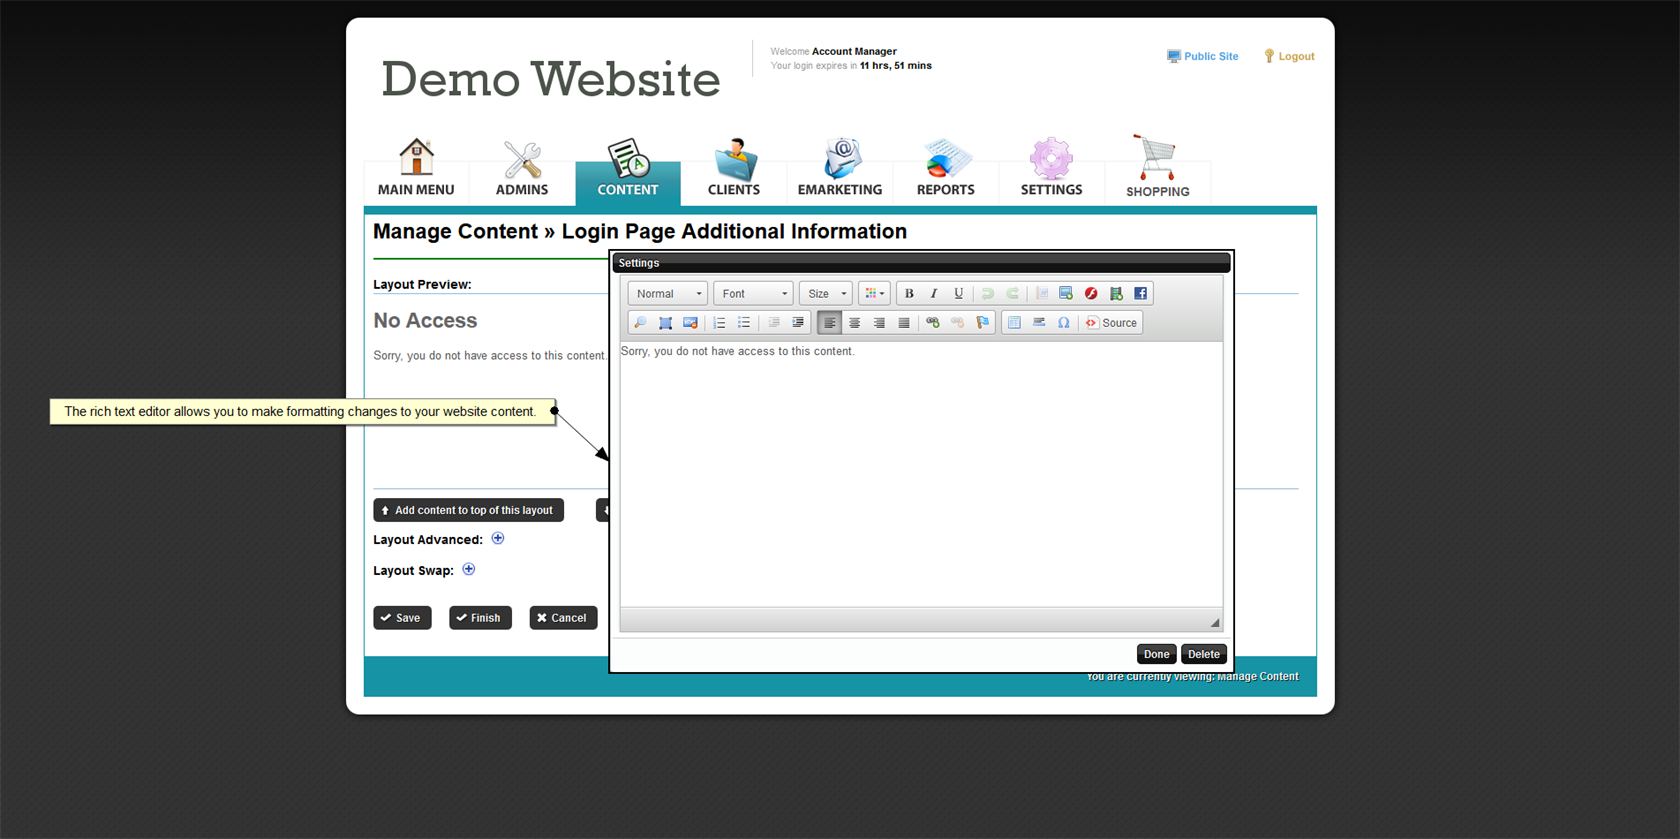Open the Emarketing tab

click(839, 168)
